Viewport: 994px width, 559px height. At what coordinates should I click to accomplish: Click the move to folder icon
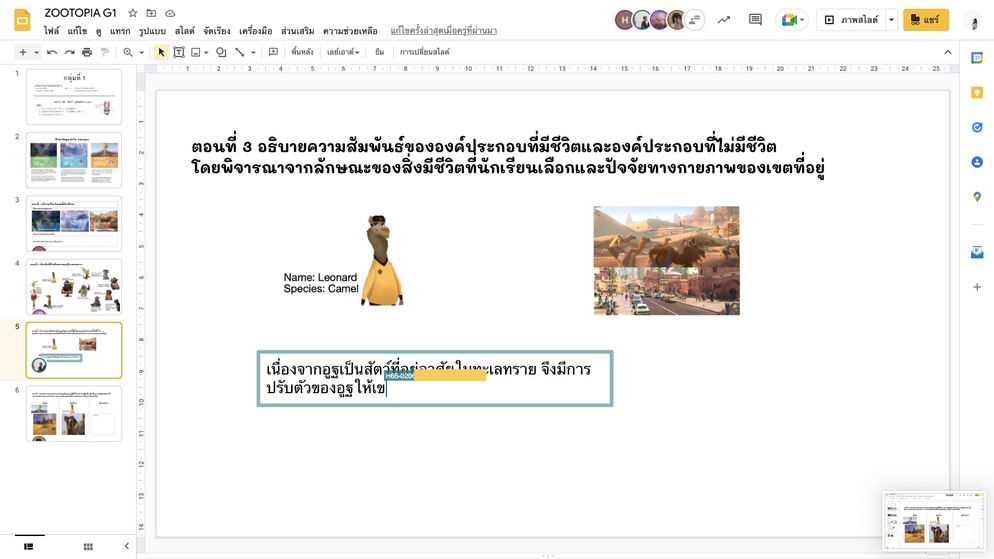coord(151,13)
